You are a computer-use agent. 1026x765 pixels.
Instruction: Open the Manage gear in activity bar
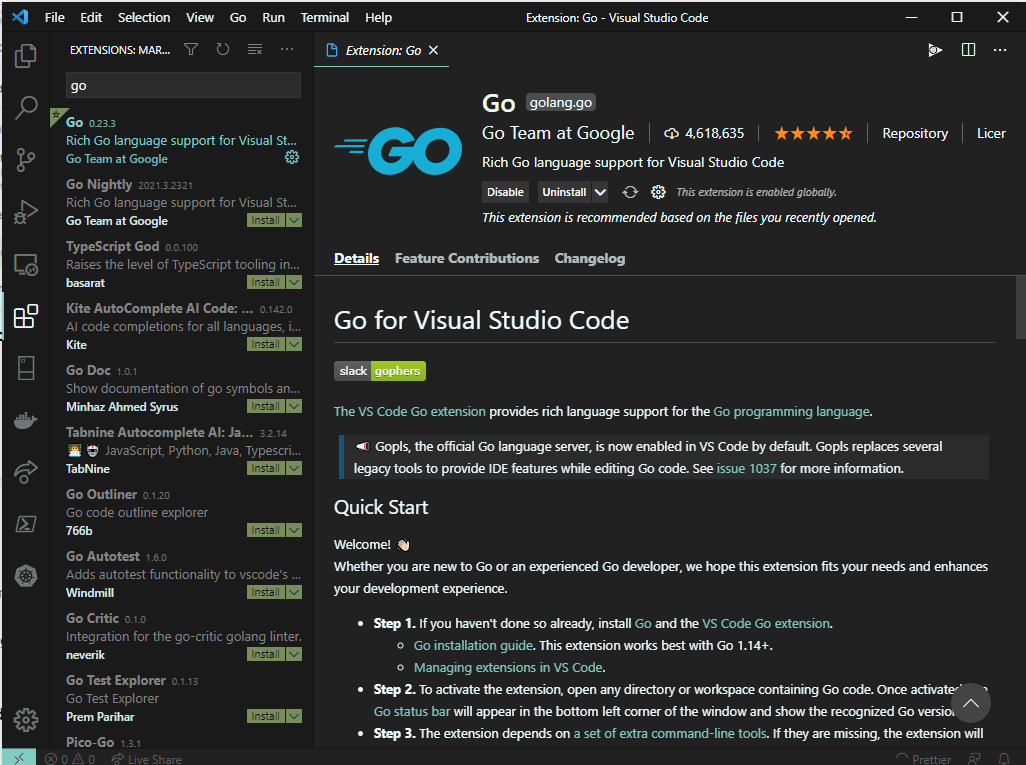click(26, 720)
